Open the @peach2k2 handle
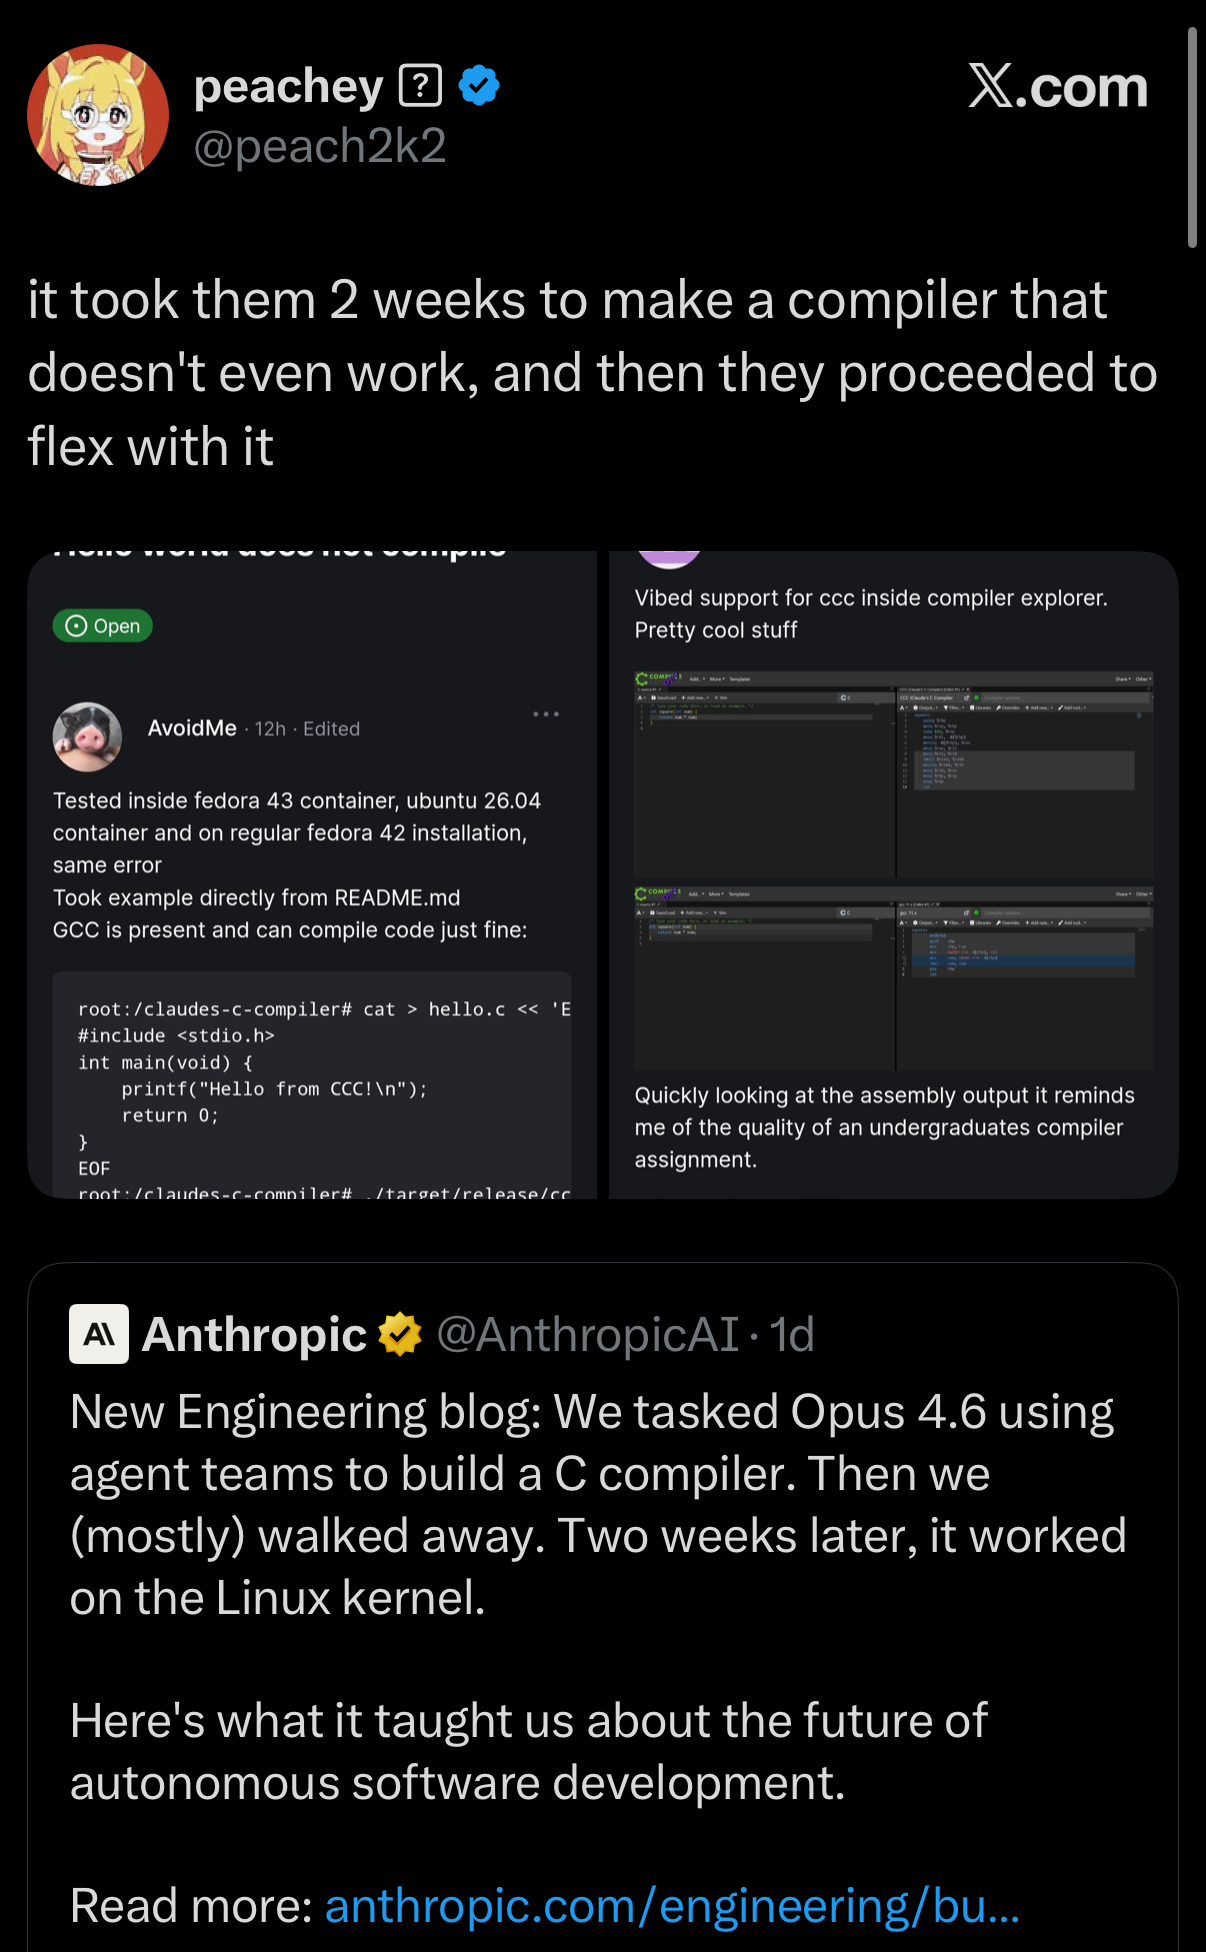Viewport: 1206px width, 1952px height. [320, 146]
